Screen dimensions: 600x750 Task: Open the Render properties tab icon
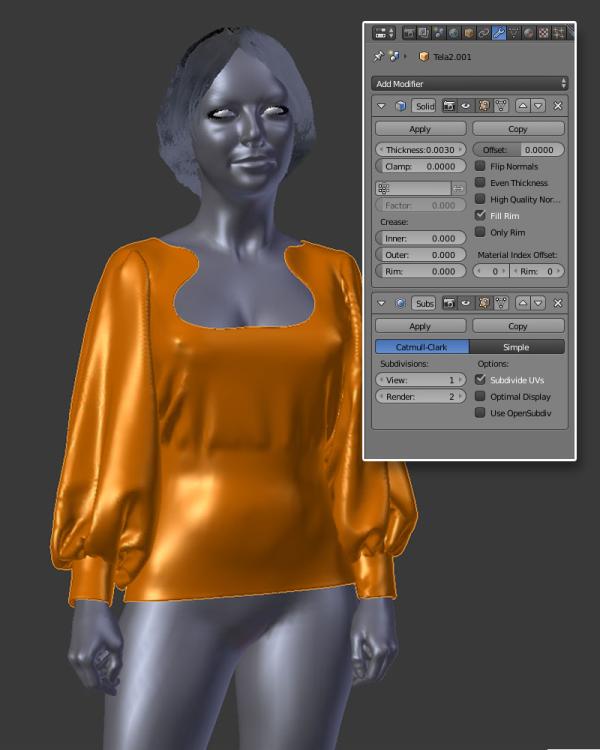coord(409,33)
